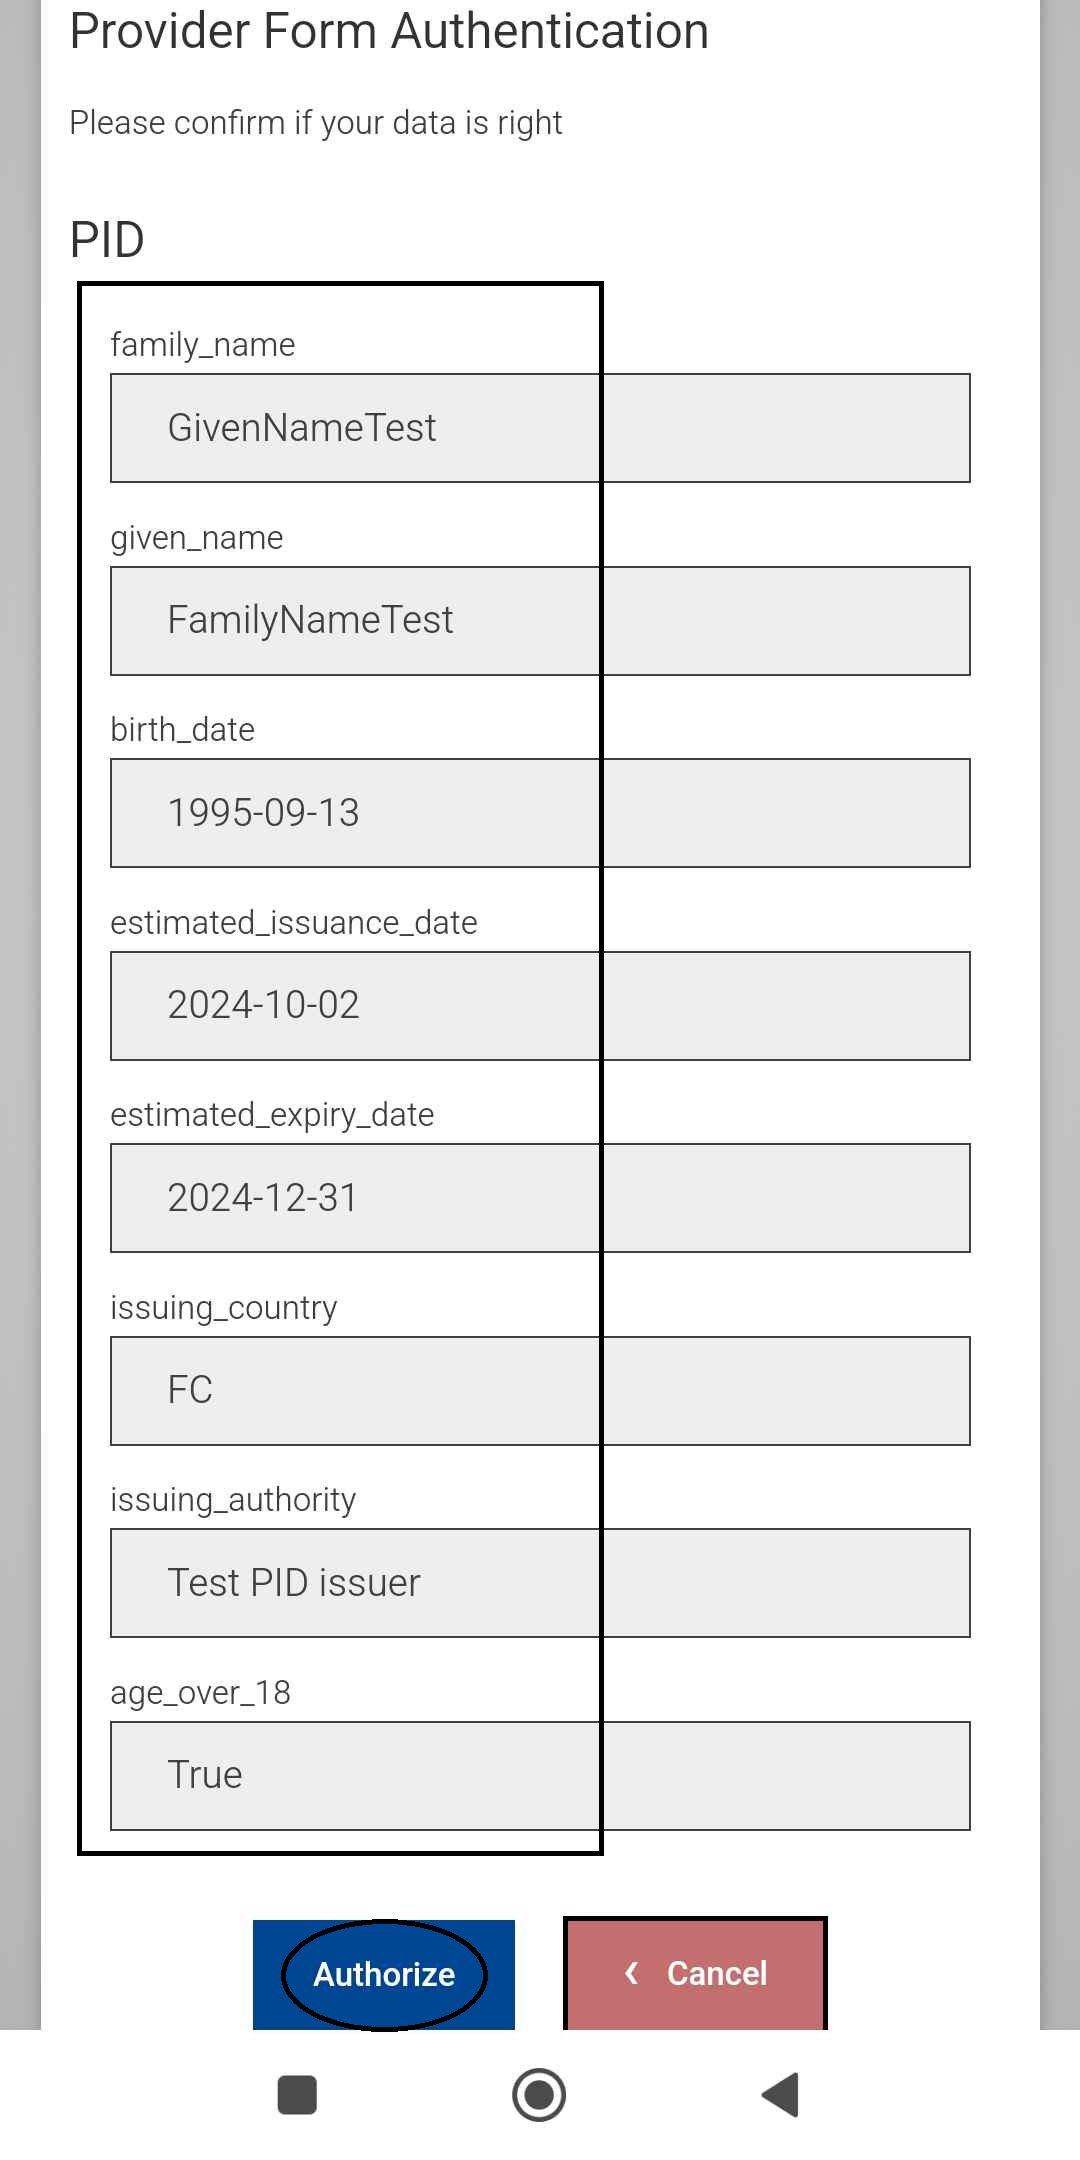This screenshot has width=1080, height=2160.
Task: Click the issuing_authority label text
Action: (233, 1500)
